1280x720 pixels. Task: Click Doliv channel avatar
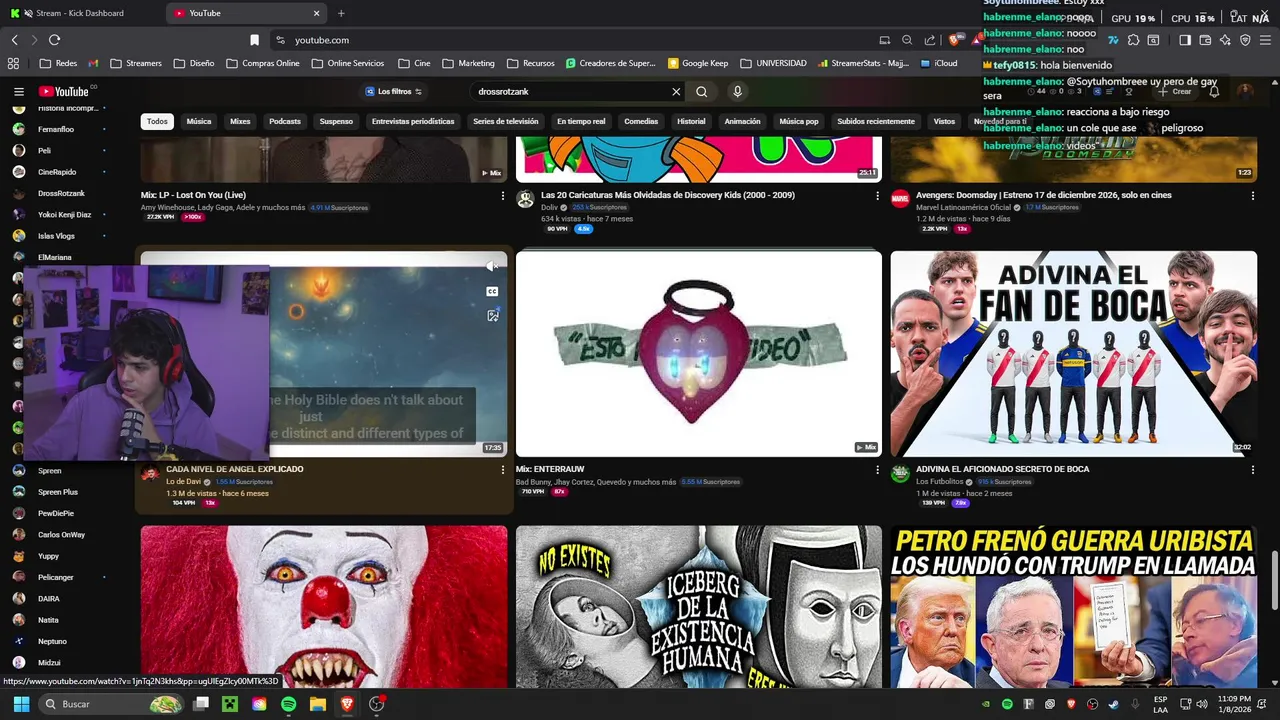(x=525, y=199)
